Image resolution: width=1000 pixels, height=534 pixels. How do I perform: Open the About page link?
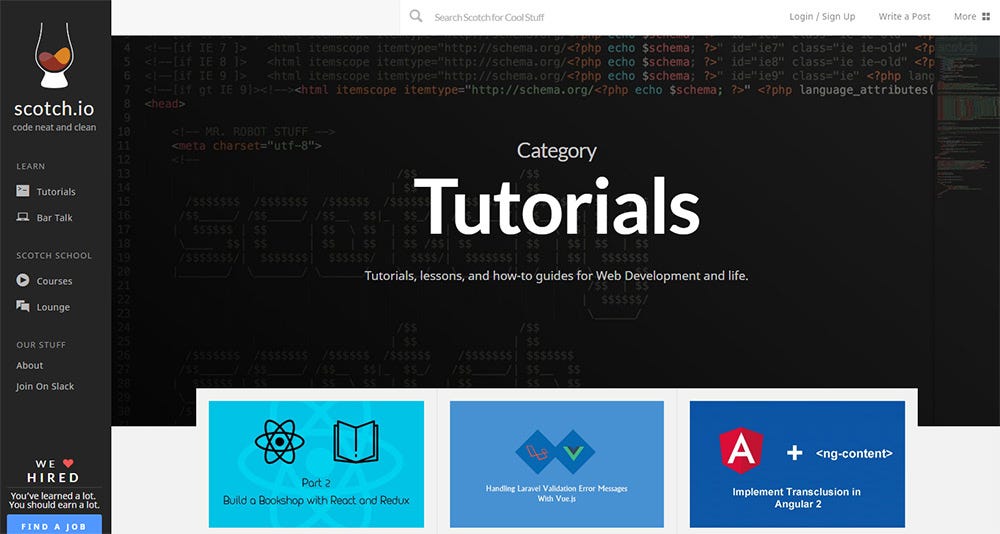click(29, 366)
